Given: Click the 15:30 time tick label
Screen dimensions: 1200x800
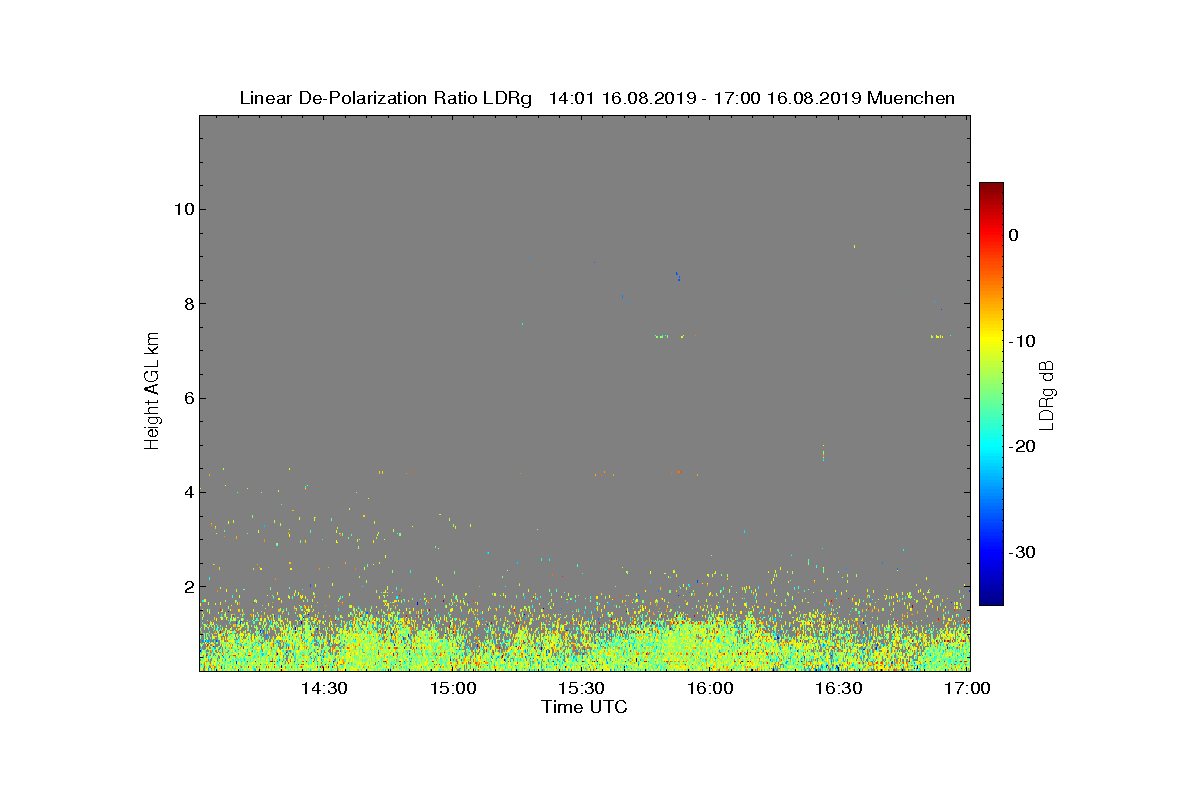Looking at the screenshot, I should 582,688.
